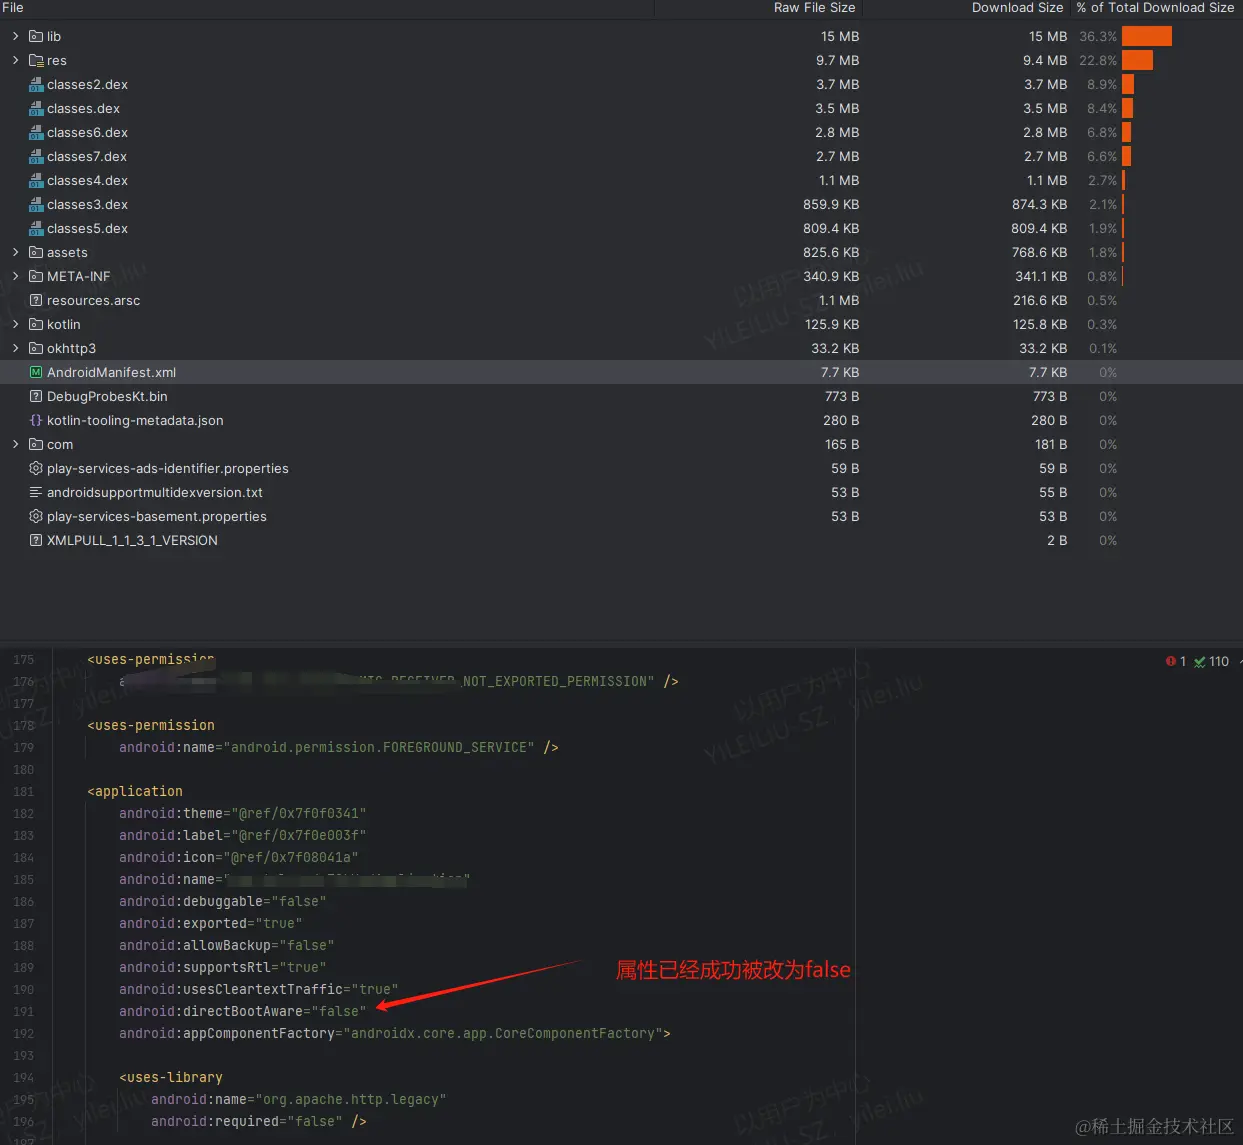Image resolution: width=1243 pixels, height=1145 pixels.
Task: Click the 340.9 KB raw size value
Action: coord(831,276)
